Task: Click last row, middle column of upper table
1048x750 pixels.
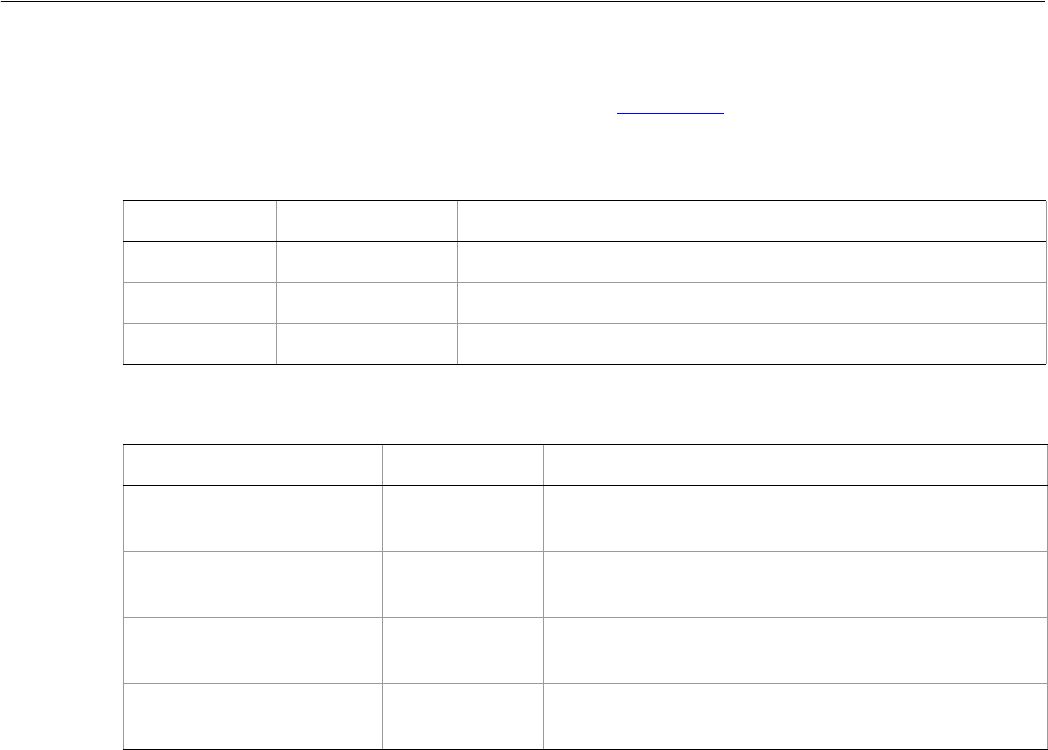Action: pyautogui.click(x=367, y=344)
